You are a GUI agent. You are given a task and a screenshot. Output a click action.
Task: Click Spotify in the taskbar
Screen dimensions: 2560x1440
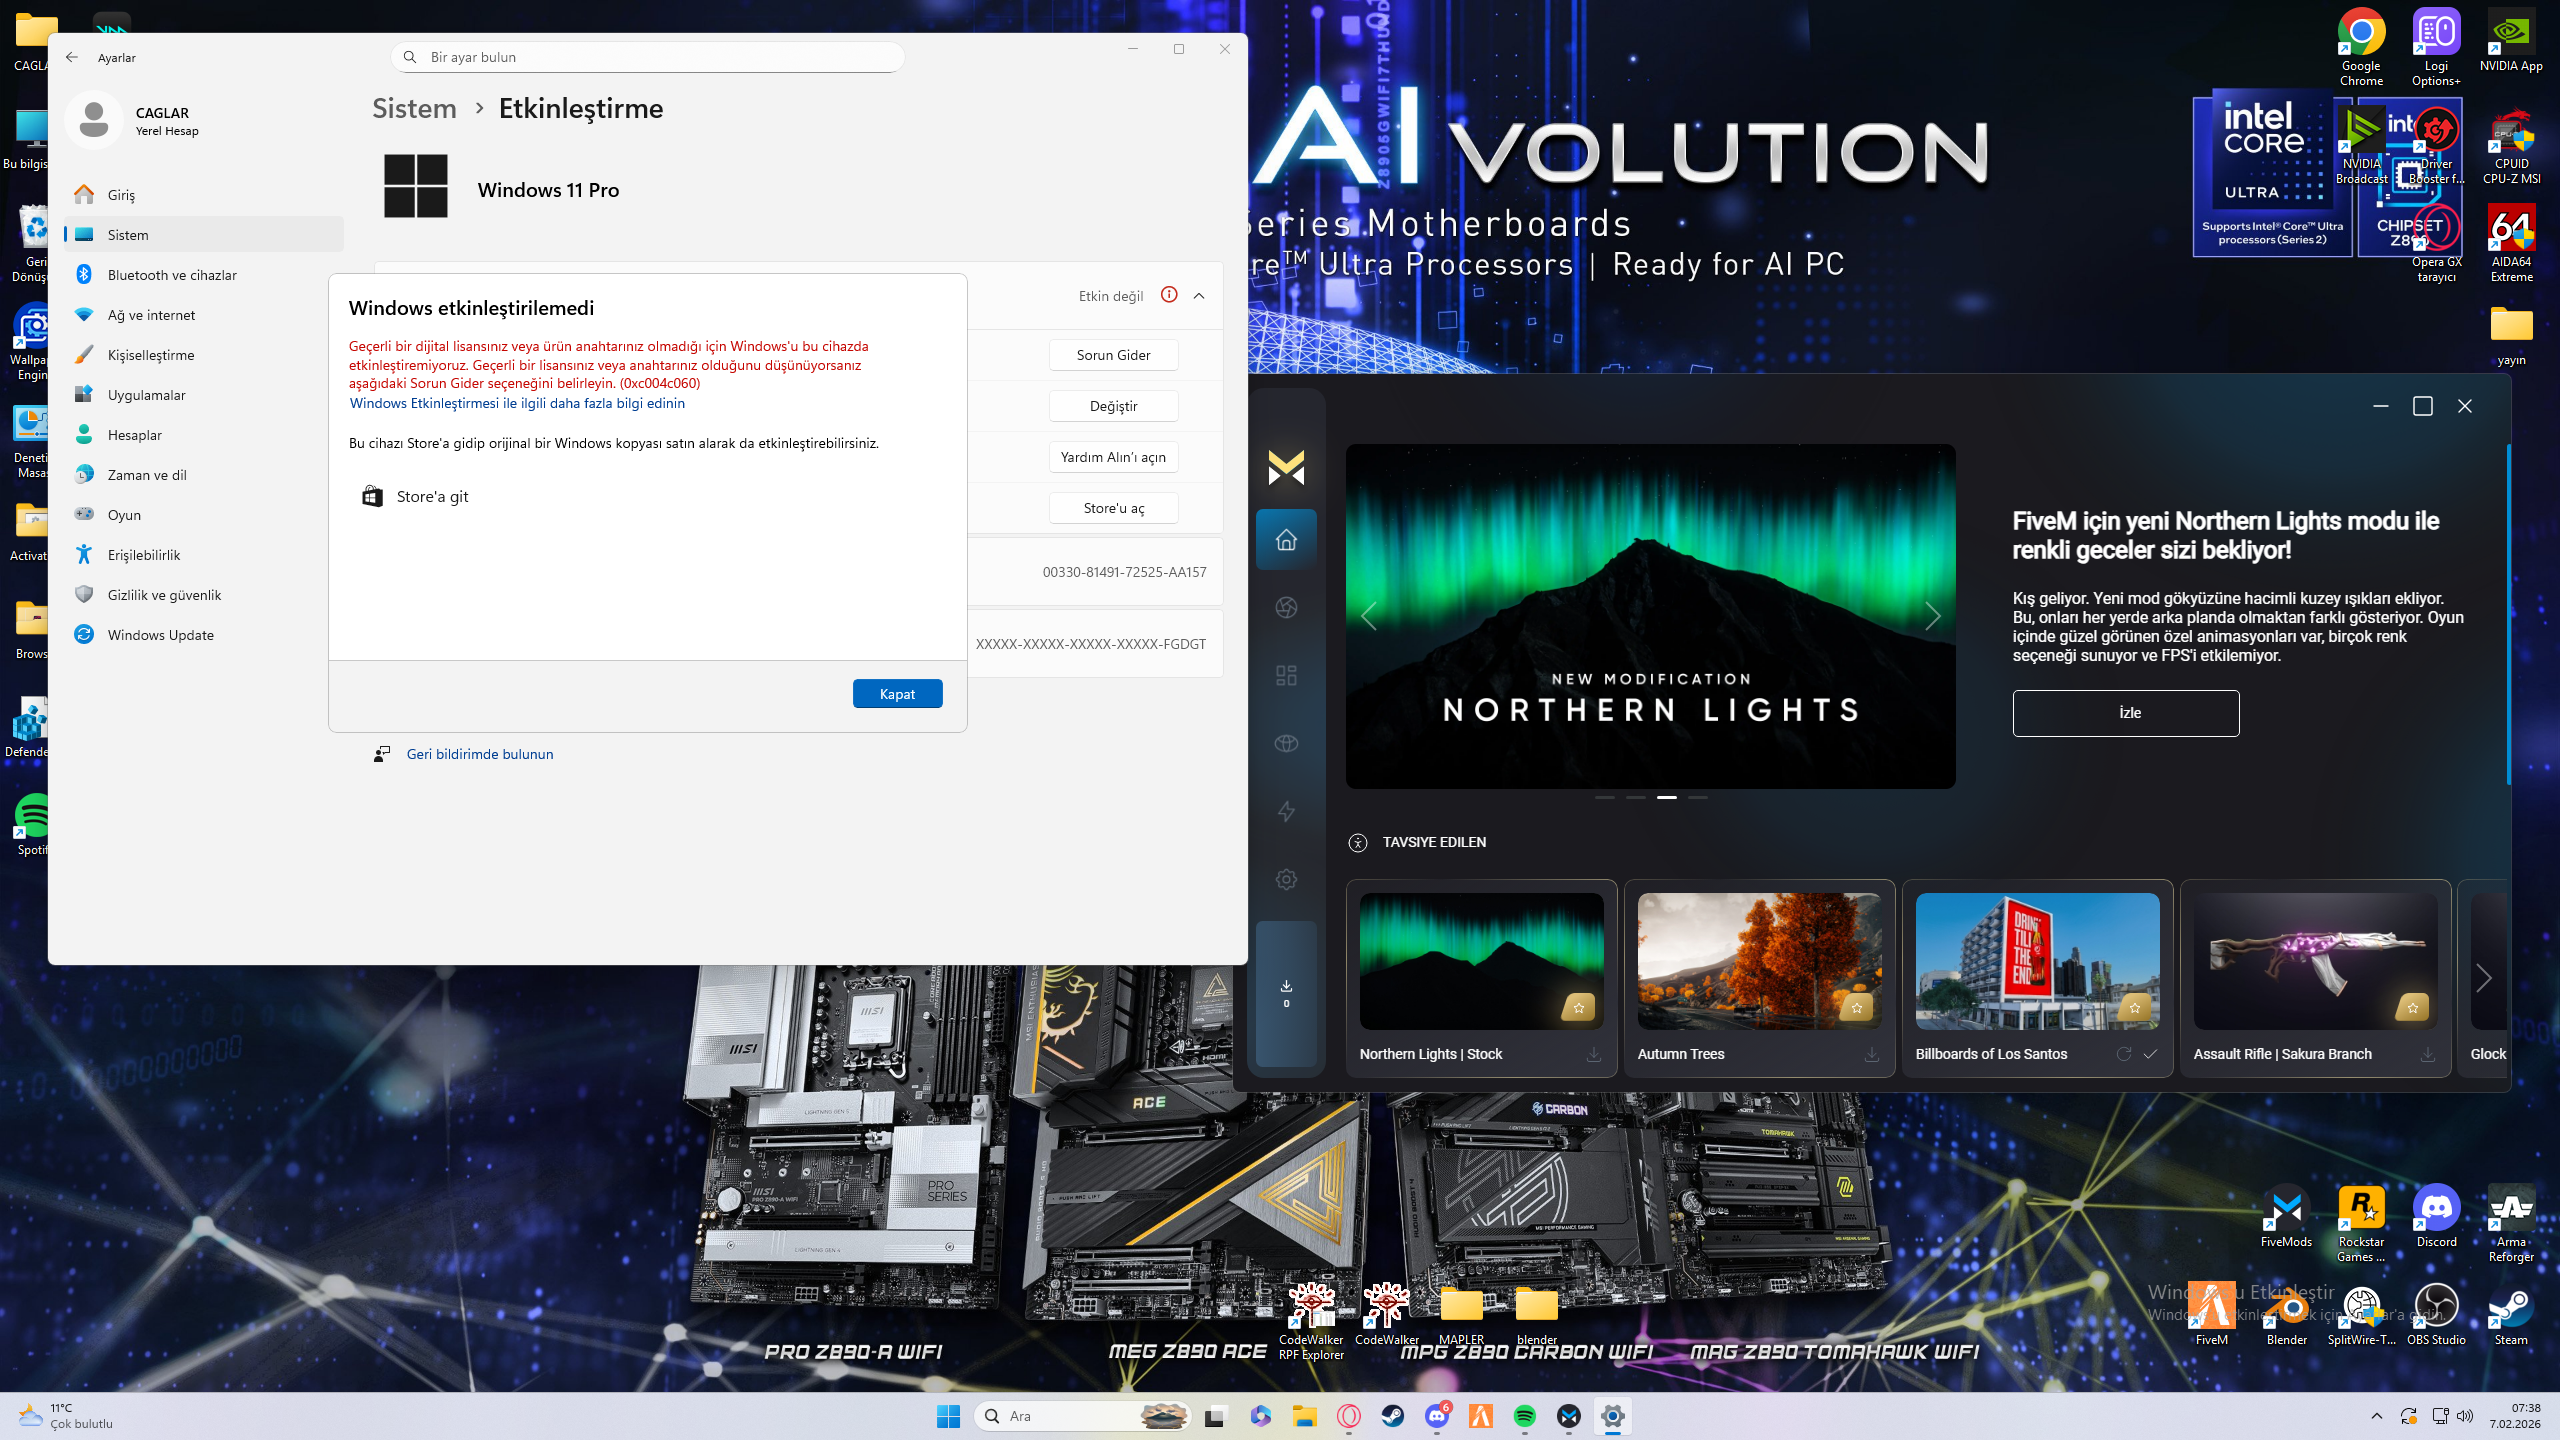pyautogui.click(x=1524, y=1416)
